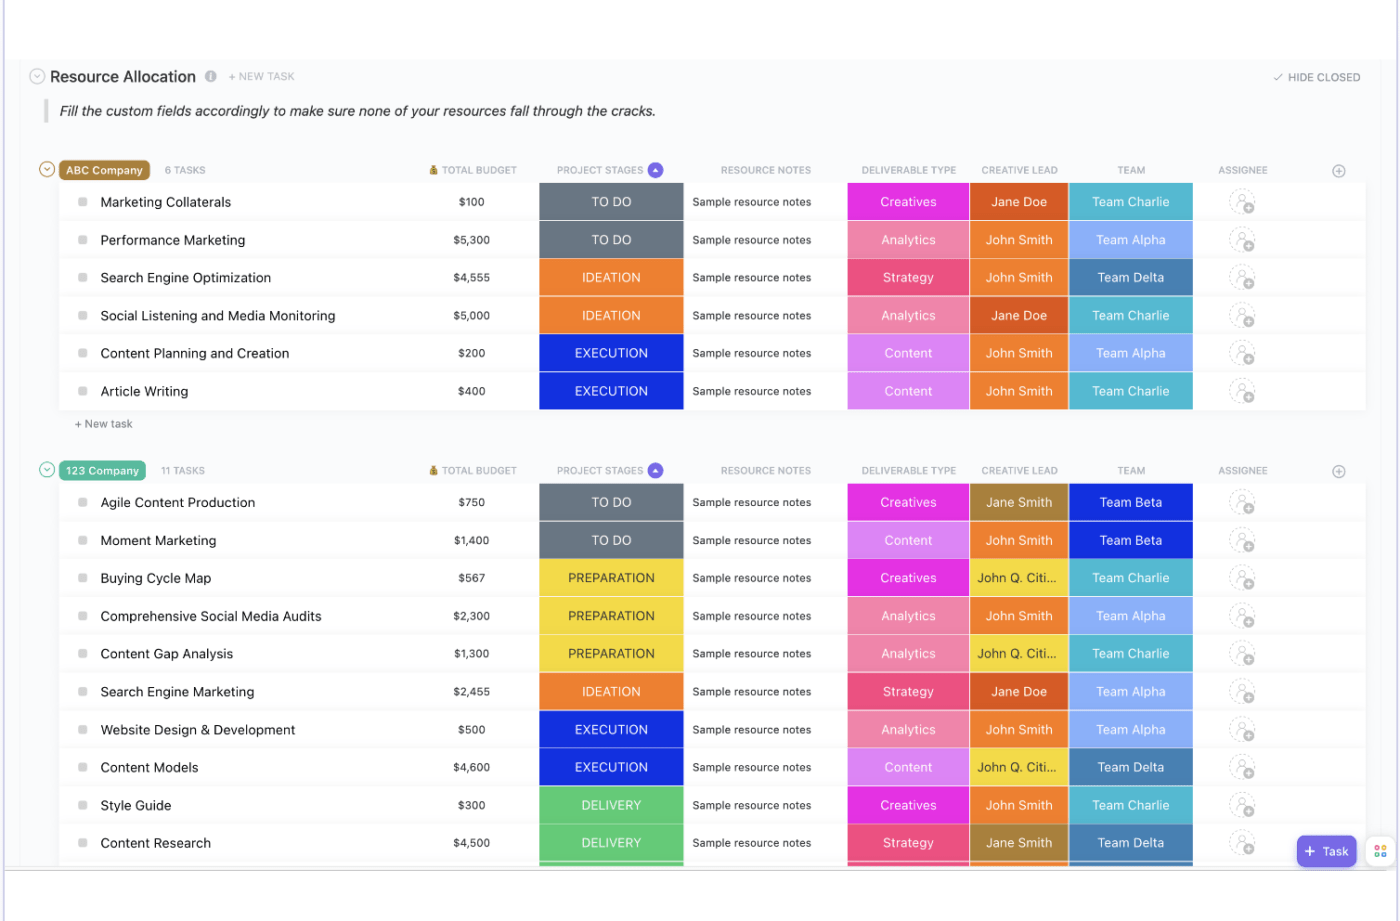Select the checkbox for Article Writing task
1400x921 pixels.
tap(82, 391)
